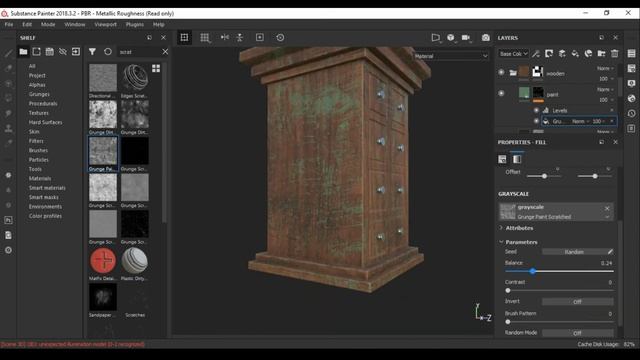Image resolution: width=640 pixels, height=360 pixels.
Task: Open wooden layer blend mode dropdown
Action: tap(605, 68)
